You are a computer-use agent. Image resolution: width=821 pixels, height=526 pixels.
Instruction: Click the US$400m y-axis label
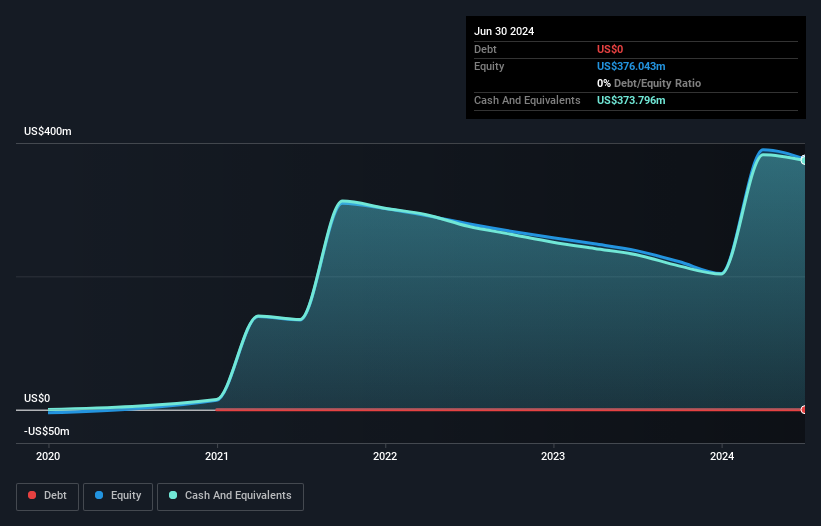pos(48,131)
